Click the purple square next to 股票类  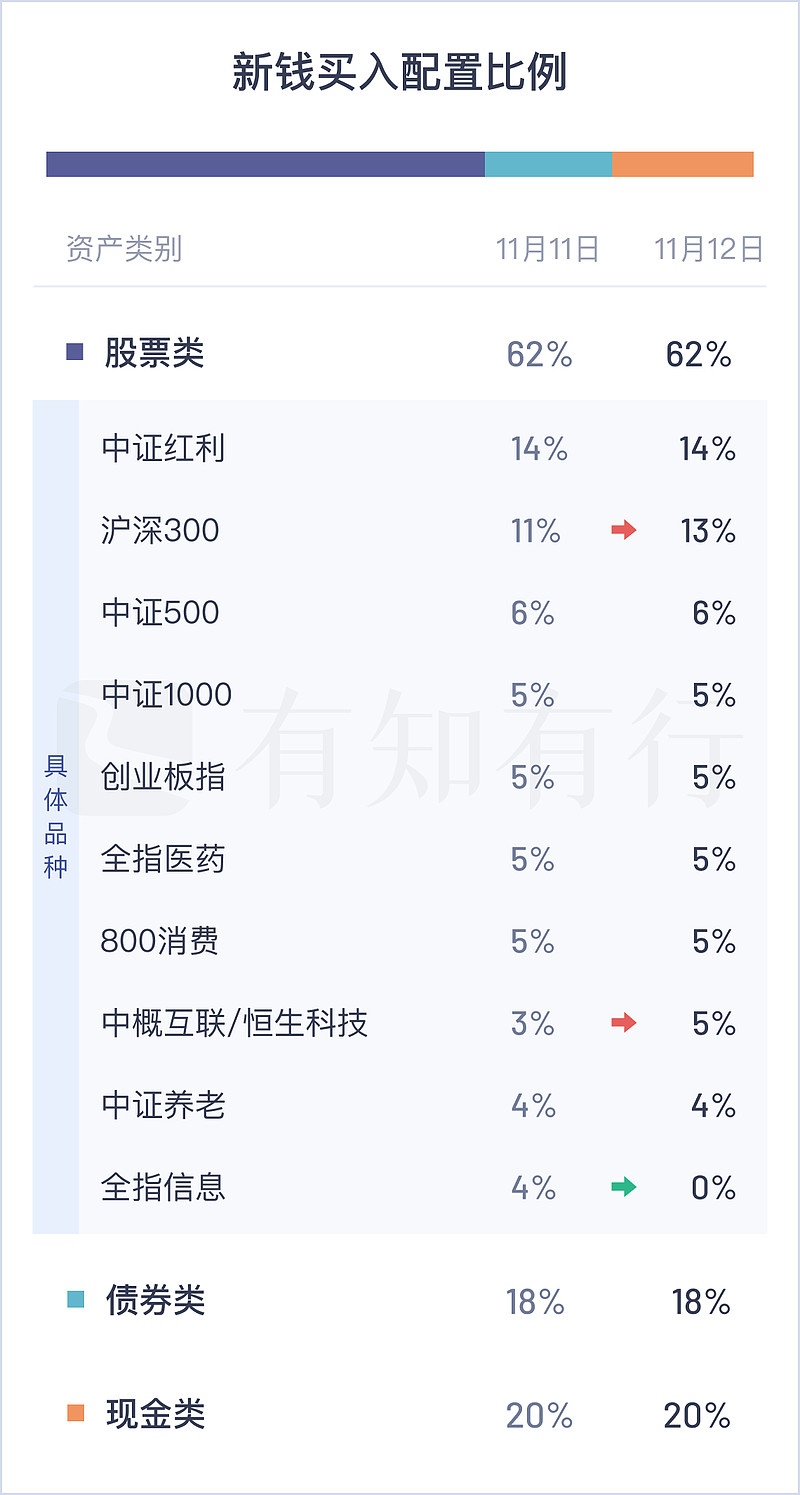[75, 352]
